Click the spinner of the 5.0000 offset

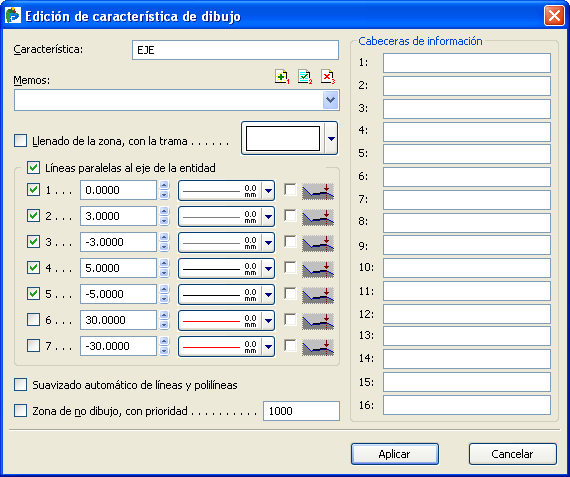pyautogui.click(x=164, y=268)
